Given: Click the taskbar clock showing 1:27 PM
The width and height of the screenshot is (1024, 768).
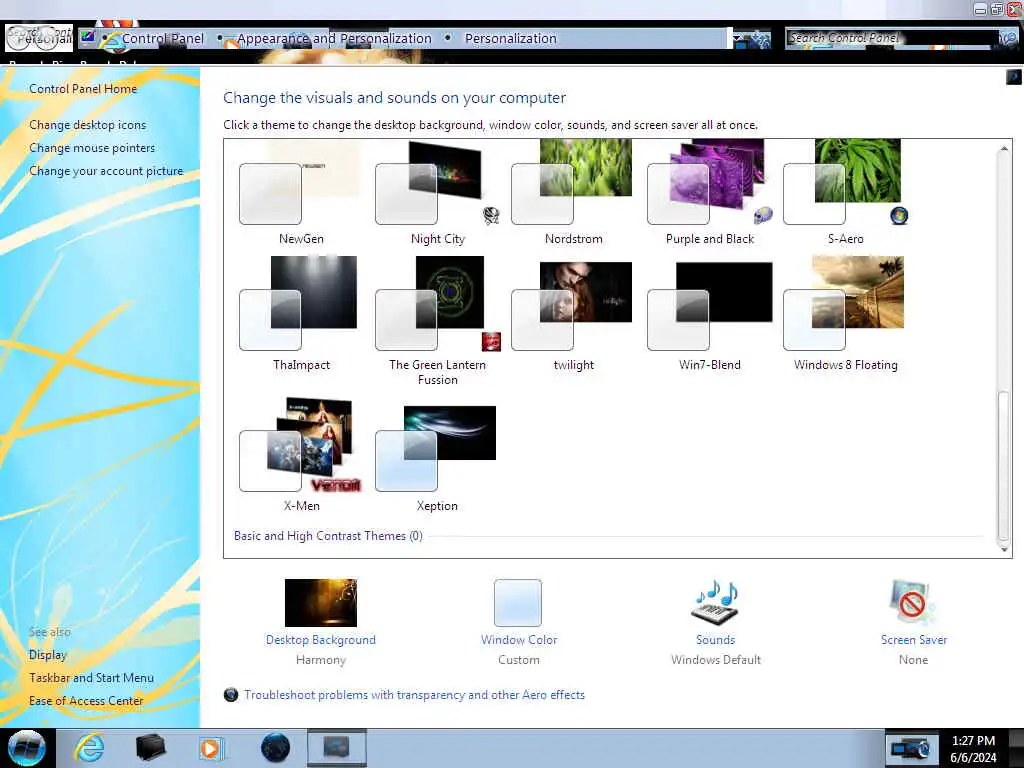Looking at the screenshot, I should click(x=973, y=749).
